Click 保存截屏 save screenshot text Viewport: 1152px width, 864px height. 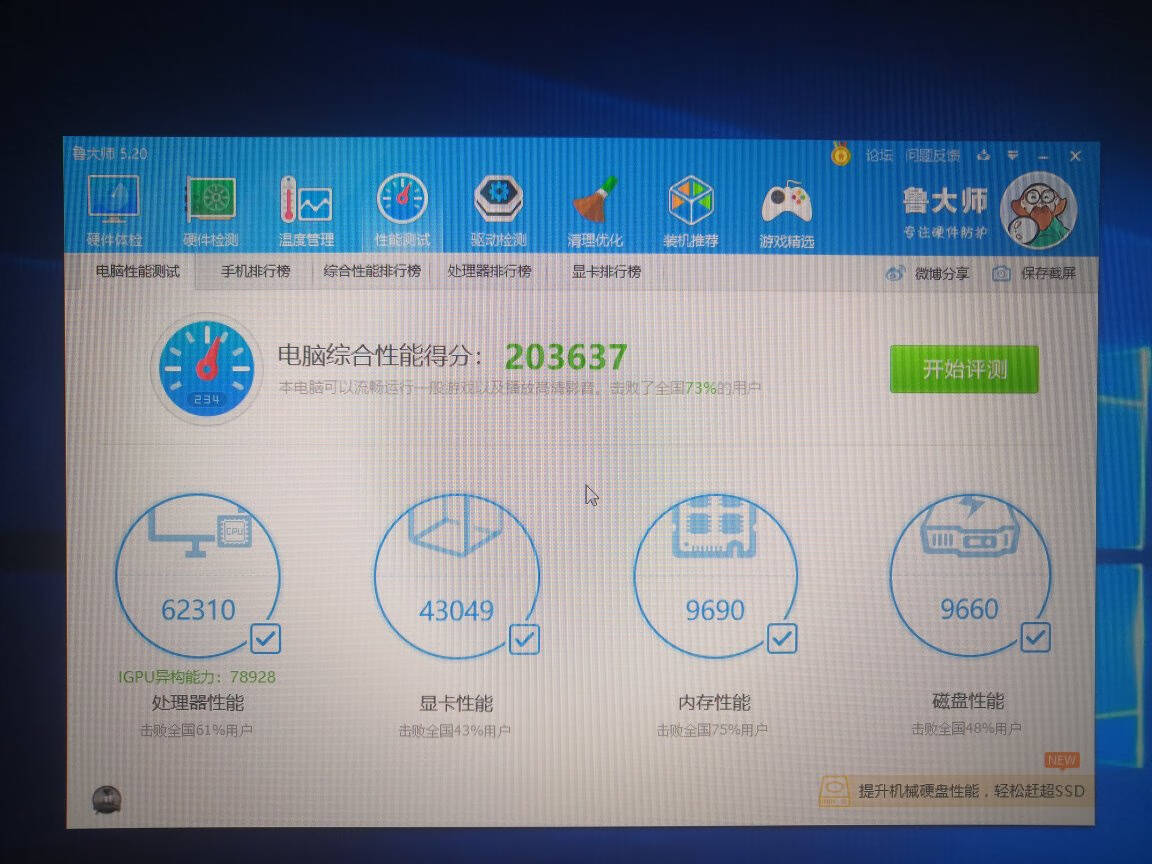click(x=1048, y=273)
